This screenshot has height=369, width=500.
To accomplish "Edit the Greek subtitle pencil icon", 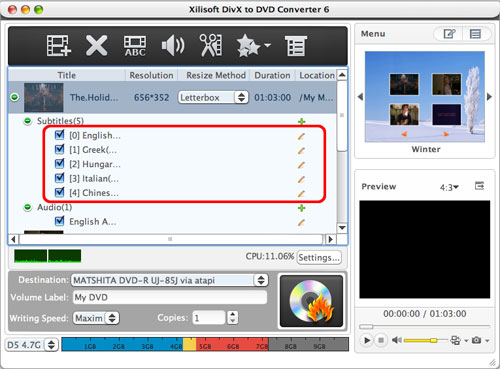I will (x=301, y=150).
